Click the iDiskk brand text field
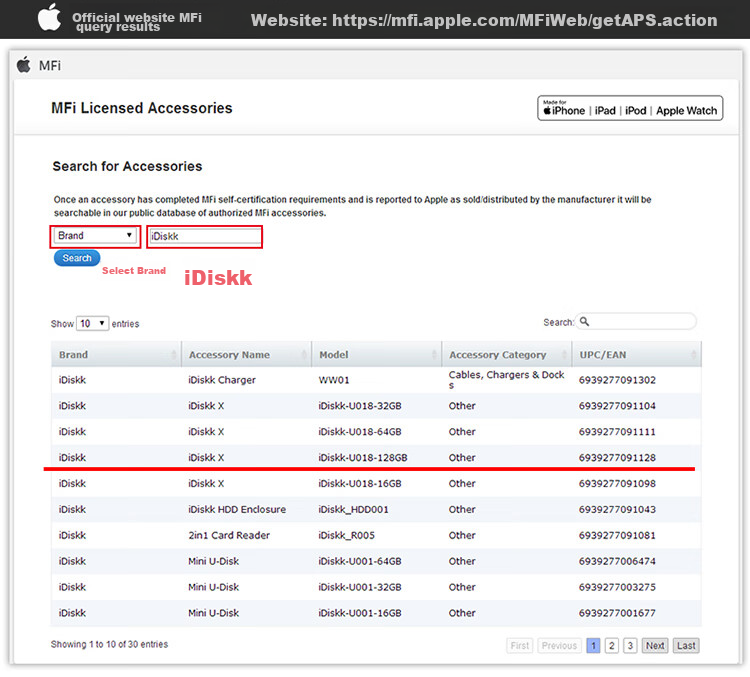Viewport: 750px width, 677px height. (205, 236)
